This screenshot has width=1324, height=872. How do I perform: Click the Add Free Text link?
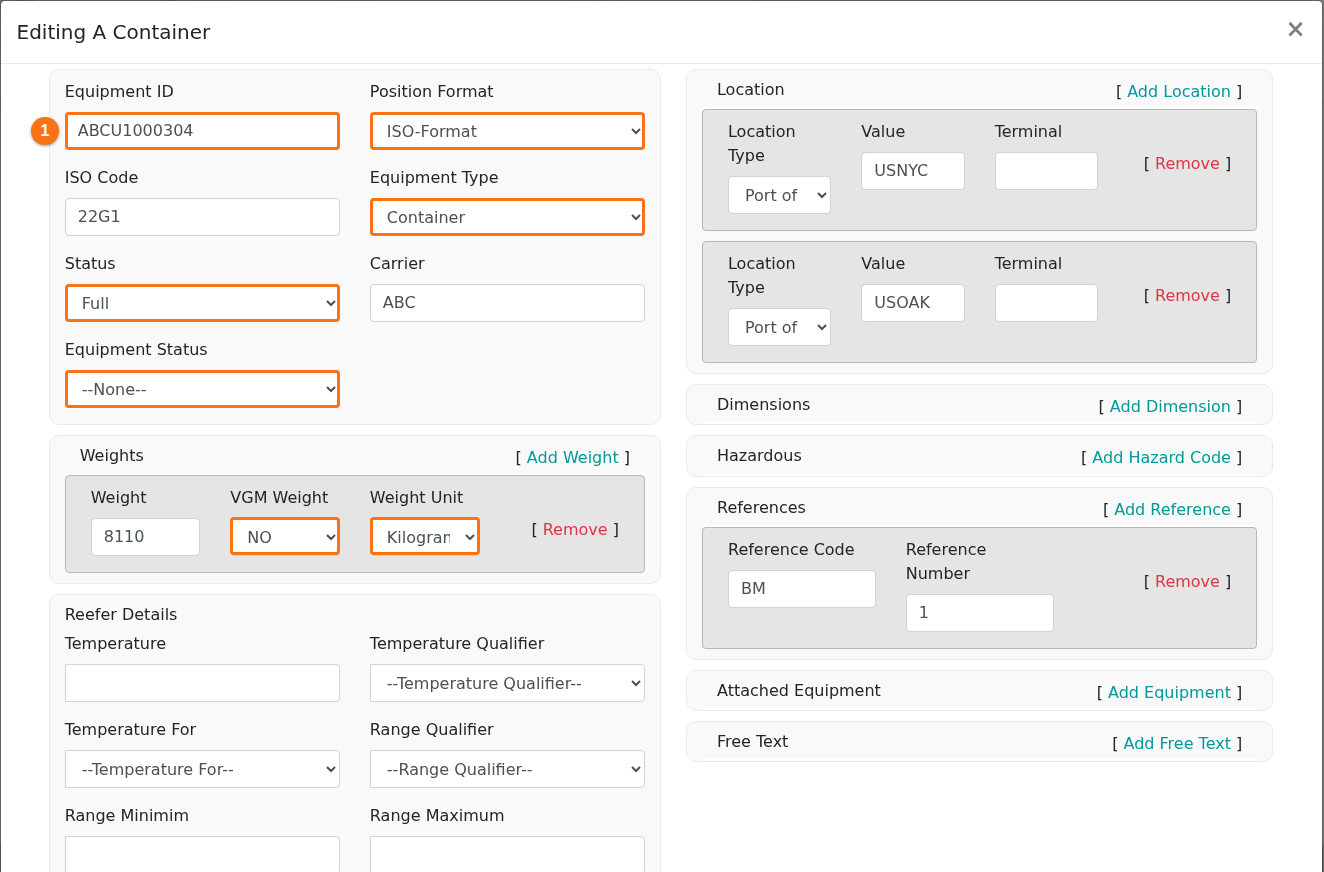click(1177, 744)
